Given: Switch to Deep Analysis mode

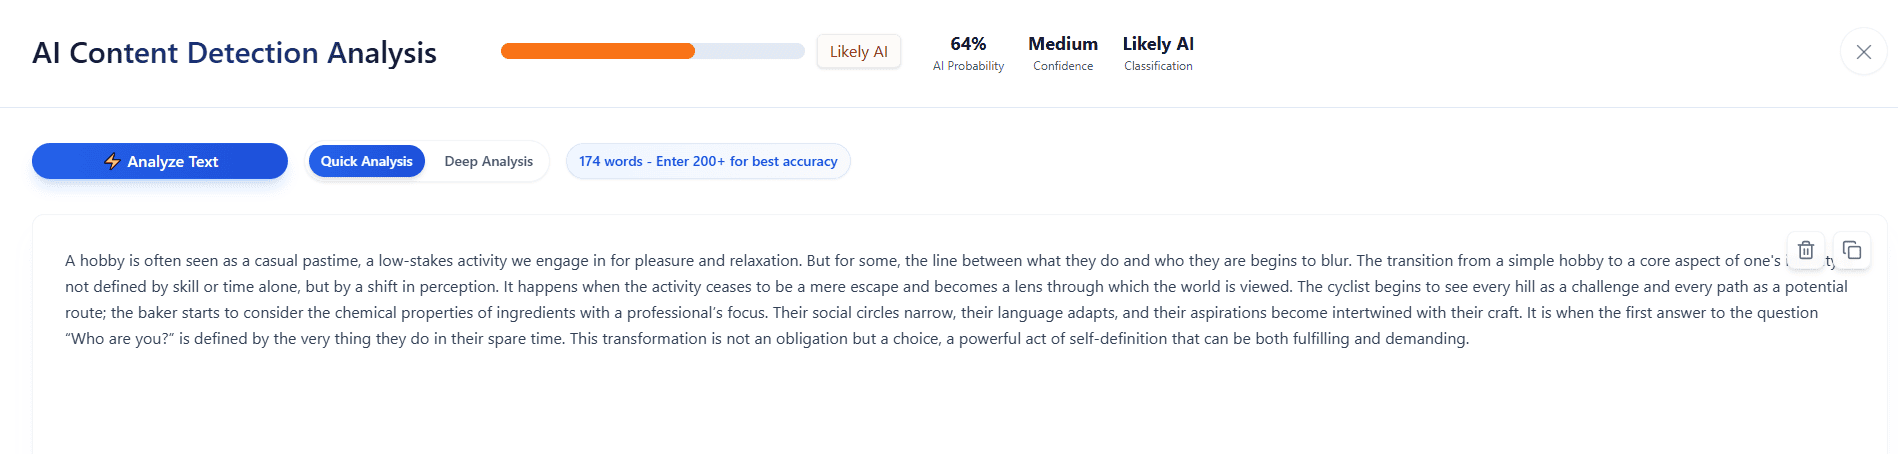Looking at the screenshot, I should tap(488, 161).
